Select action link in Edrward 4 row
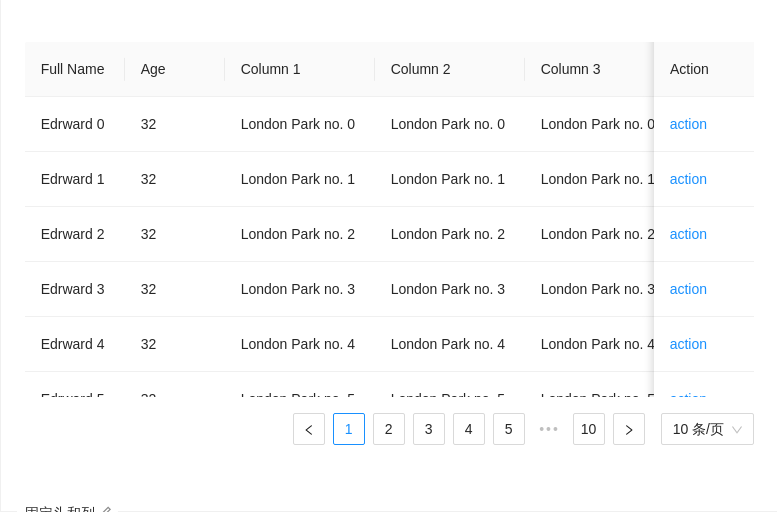This screenshot has width=777, height=512. coord(688,344)
